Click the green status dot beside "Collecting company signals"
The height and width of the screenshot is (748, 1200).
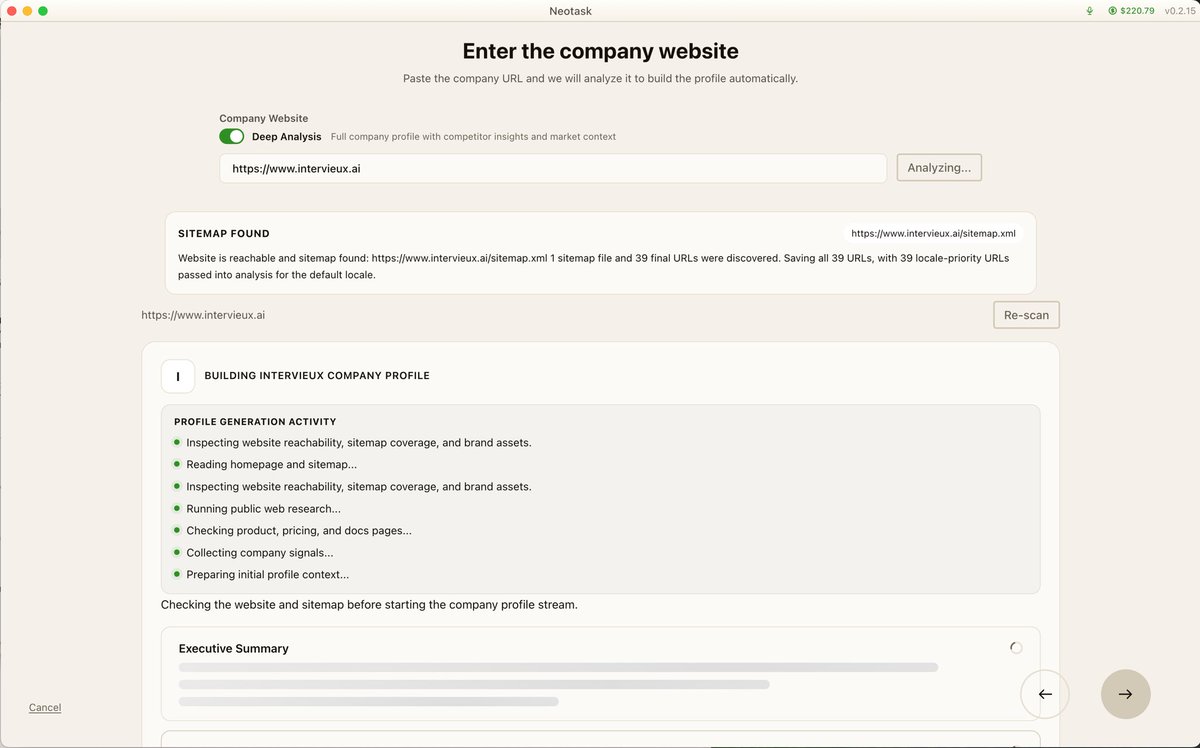(x=177, y=552)
